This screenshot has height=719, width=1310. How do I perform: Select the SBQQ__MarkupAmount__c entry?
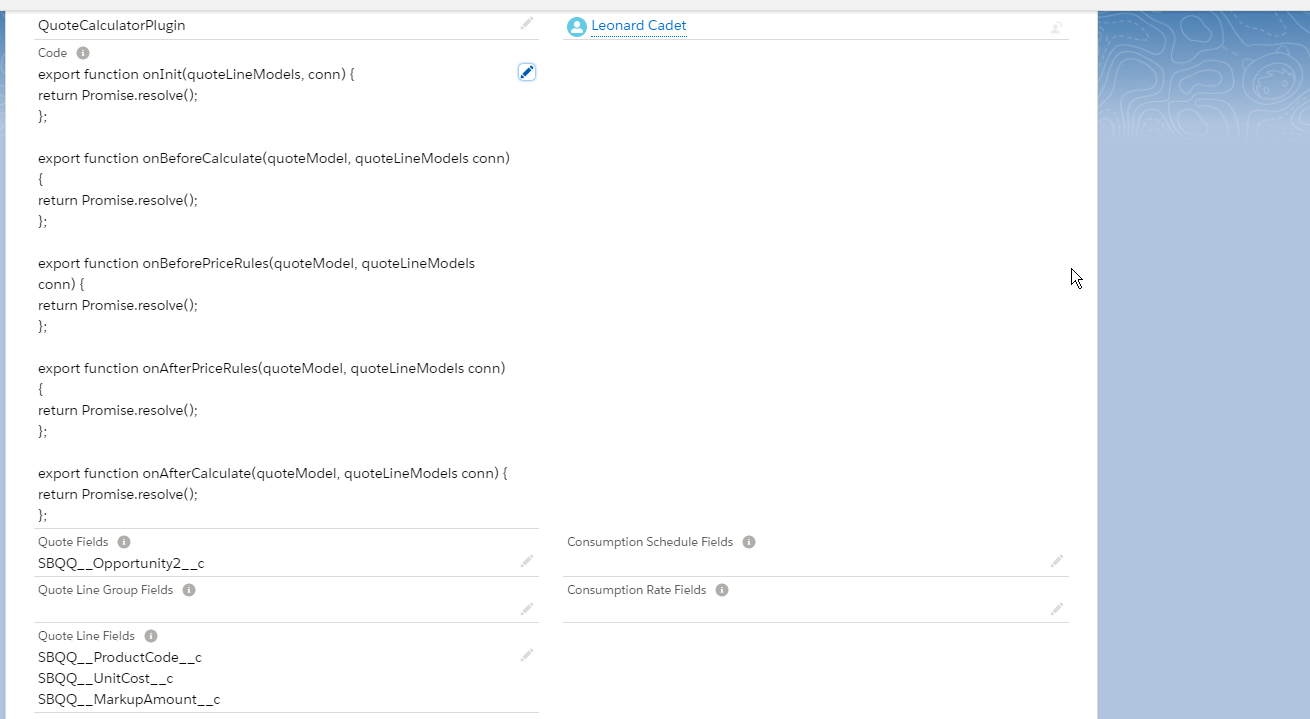[128, 699]
